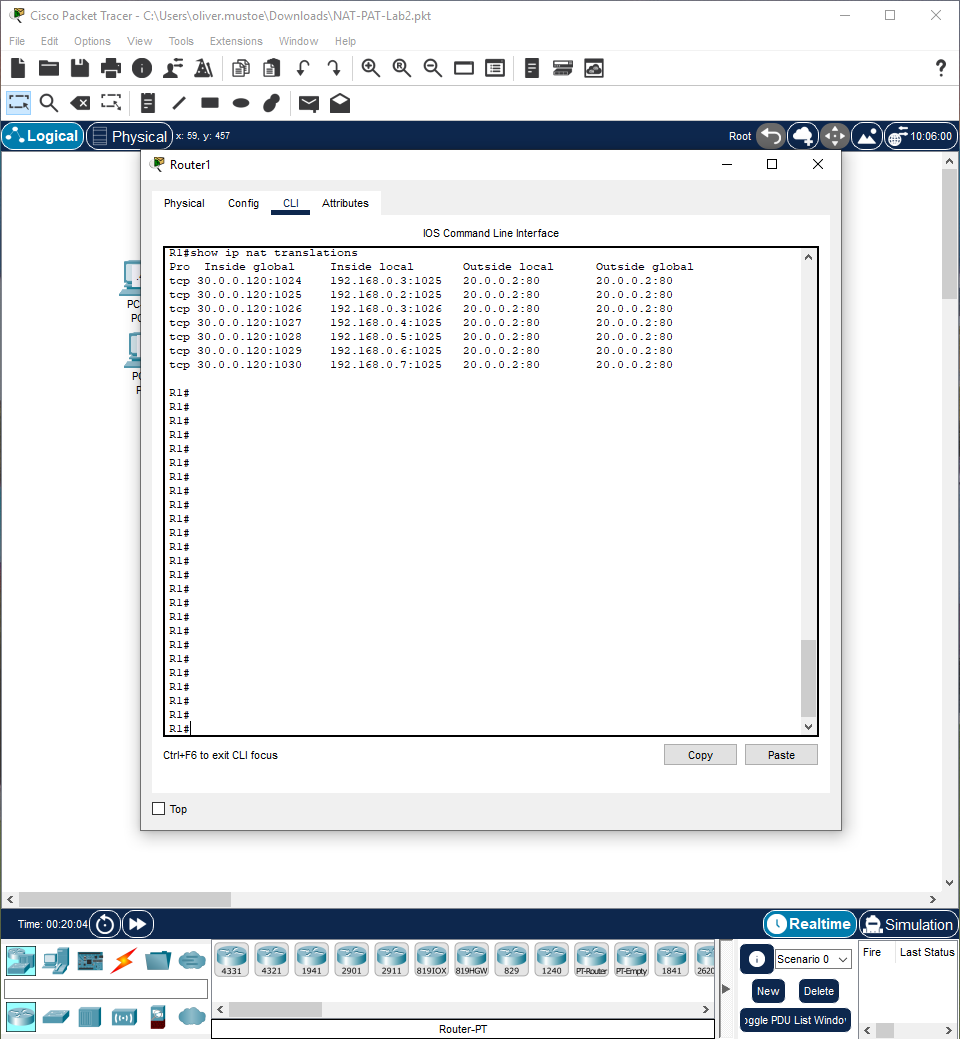960x1039 pixels.
Task: Add a Simple PDU envelope
Action: pyautogui.click(x=309, y=103)
